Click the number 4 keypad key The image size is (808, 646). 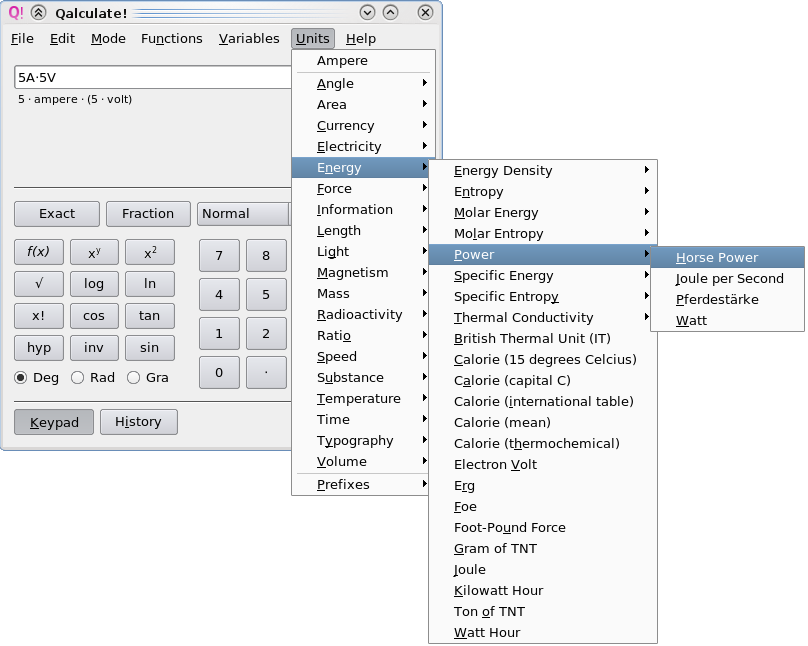click(219, 295)
